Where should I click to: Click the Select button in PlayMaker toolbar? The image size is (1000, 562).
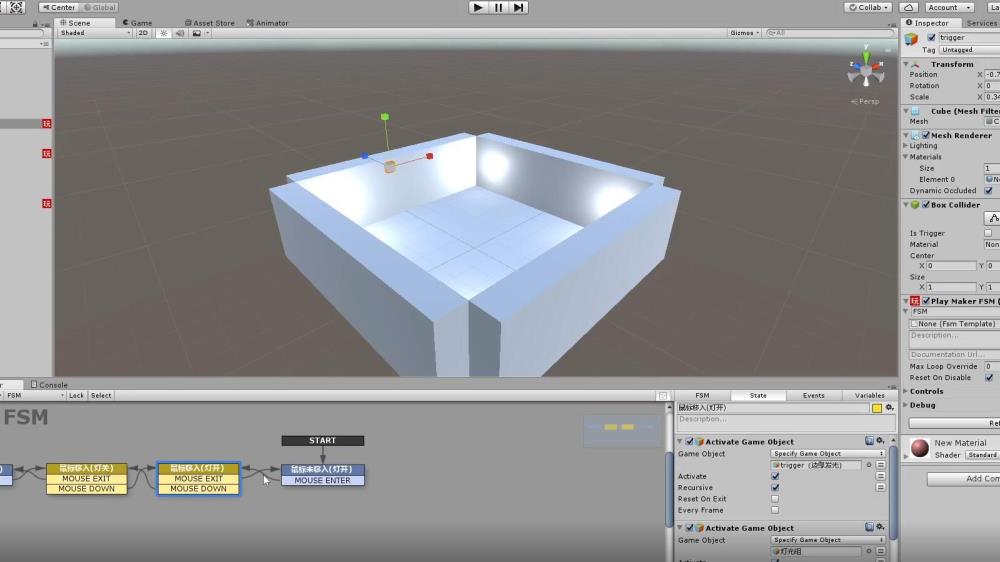[x=101, y=396]
